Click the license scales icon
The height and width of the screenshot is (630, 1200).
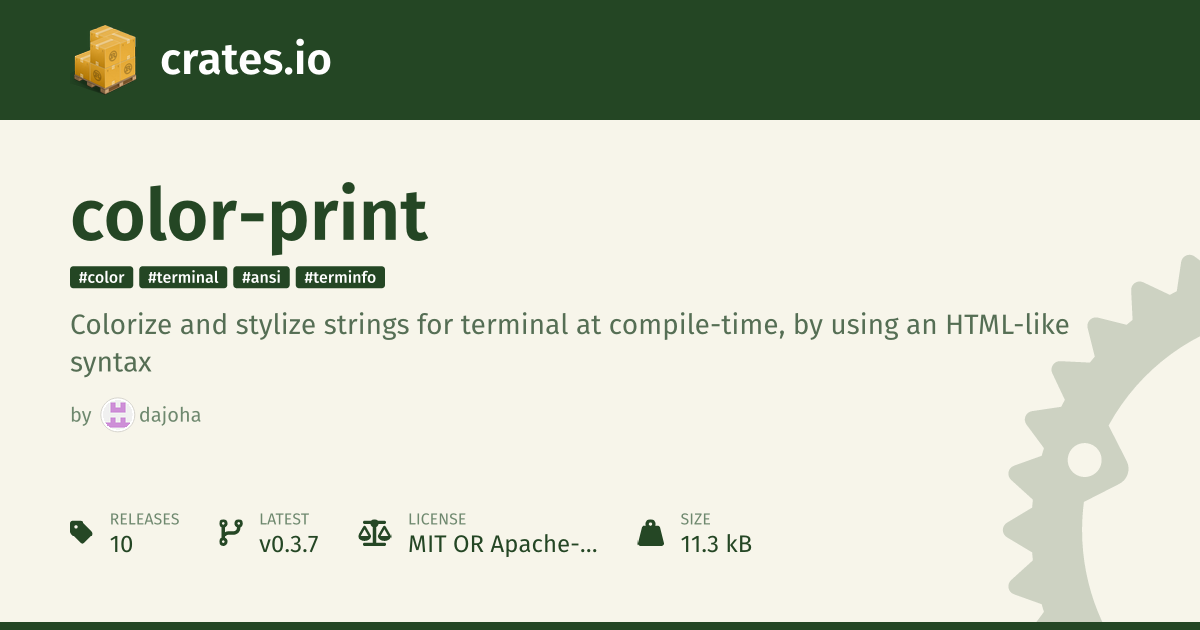coord(375,532)
